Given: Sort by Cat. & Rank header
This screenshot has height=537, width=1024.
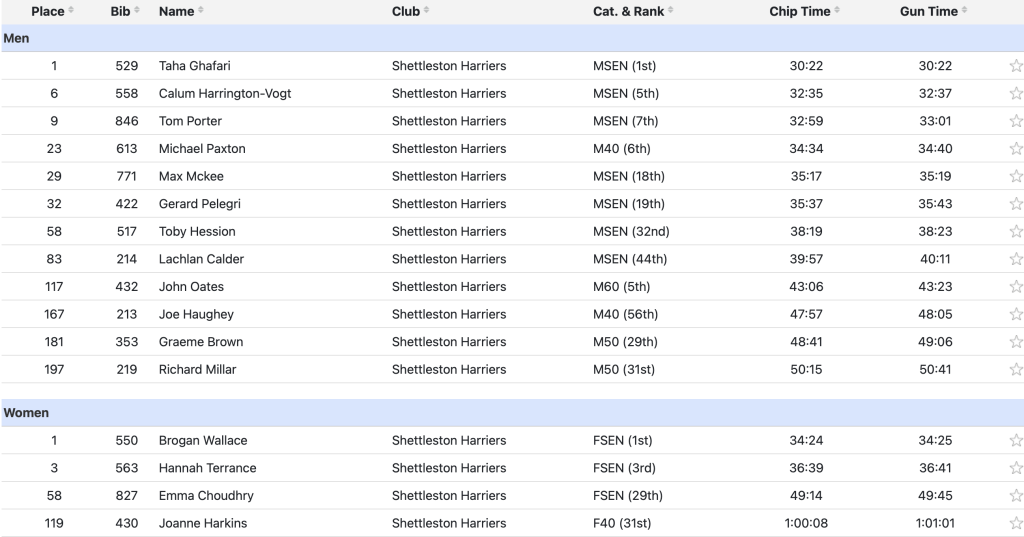Looking at the screenshot, I should (x=633, y=11).
